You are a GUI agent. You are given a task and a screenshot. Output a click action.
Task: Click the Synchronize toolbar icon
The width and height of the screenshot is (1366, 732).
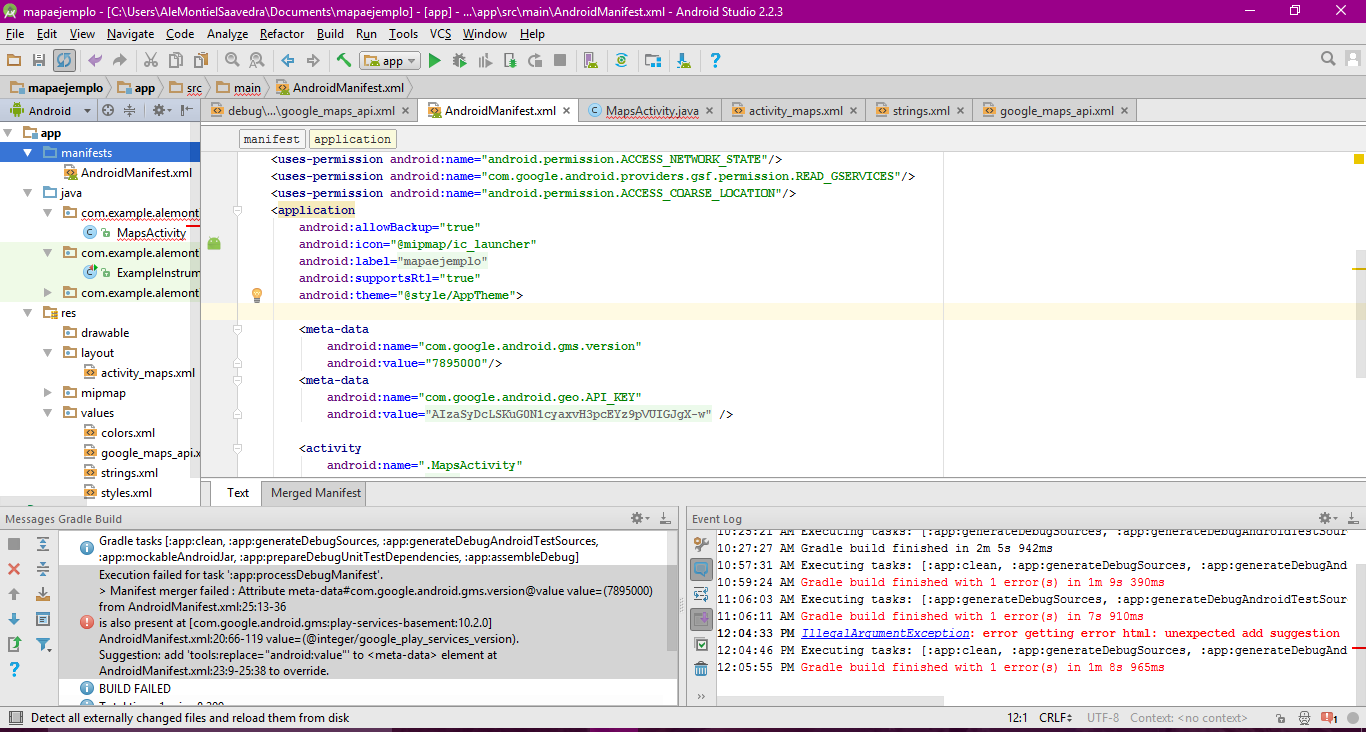click(64, 61)
